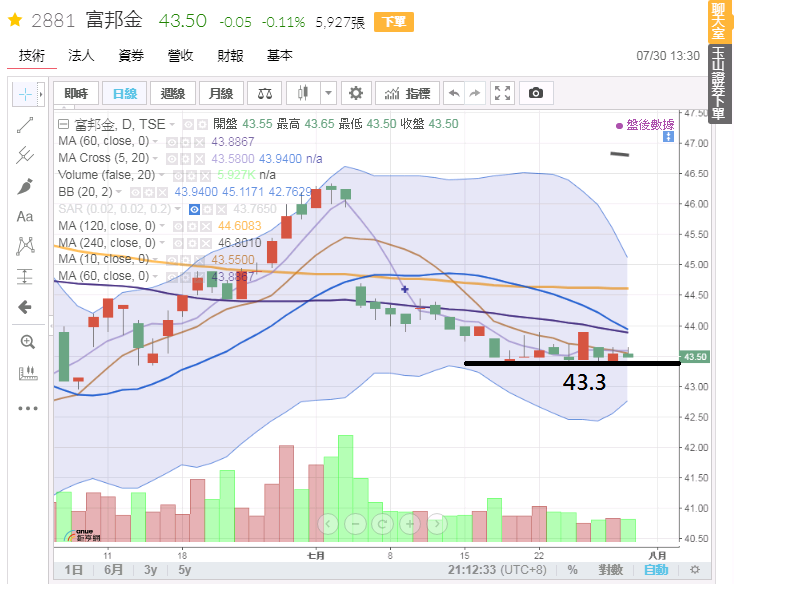Select the brush drawing tool
Viewport: 789px width, 600px height.
click(x=25, y=186)
